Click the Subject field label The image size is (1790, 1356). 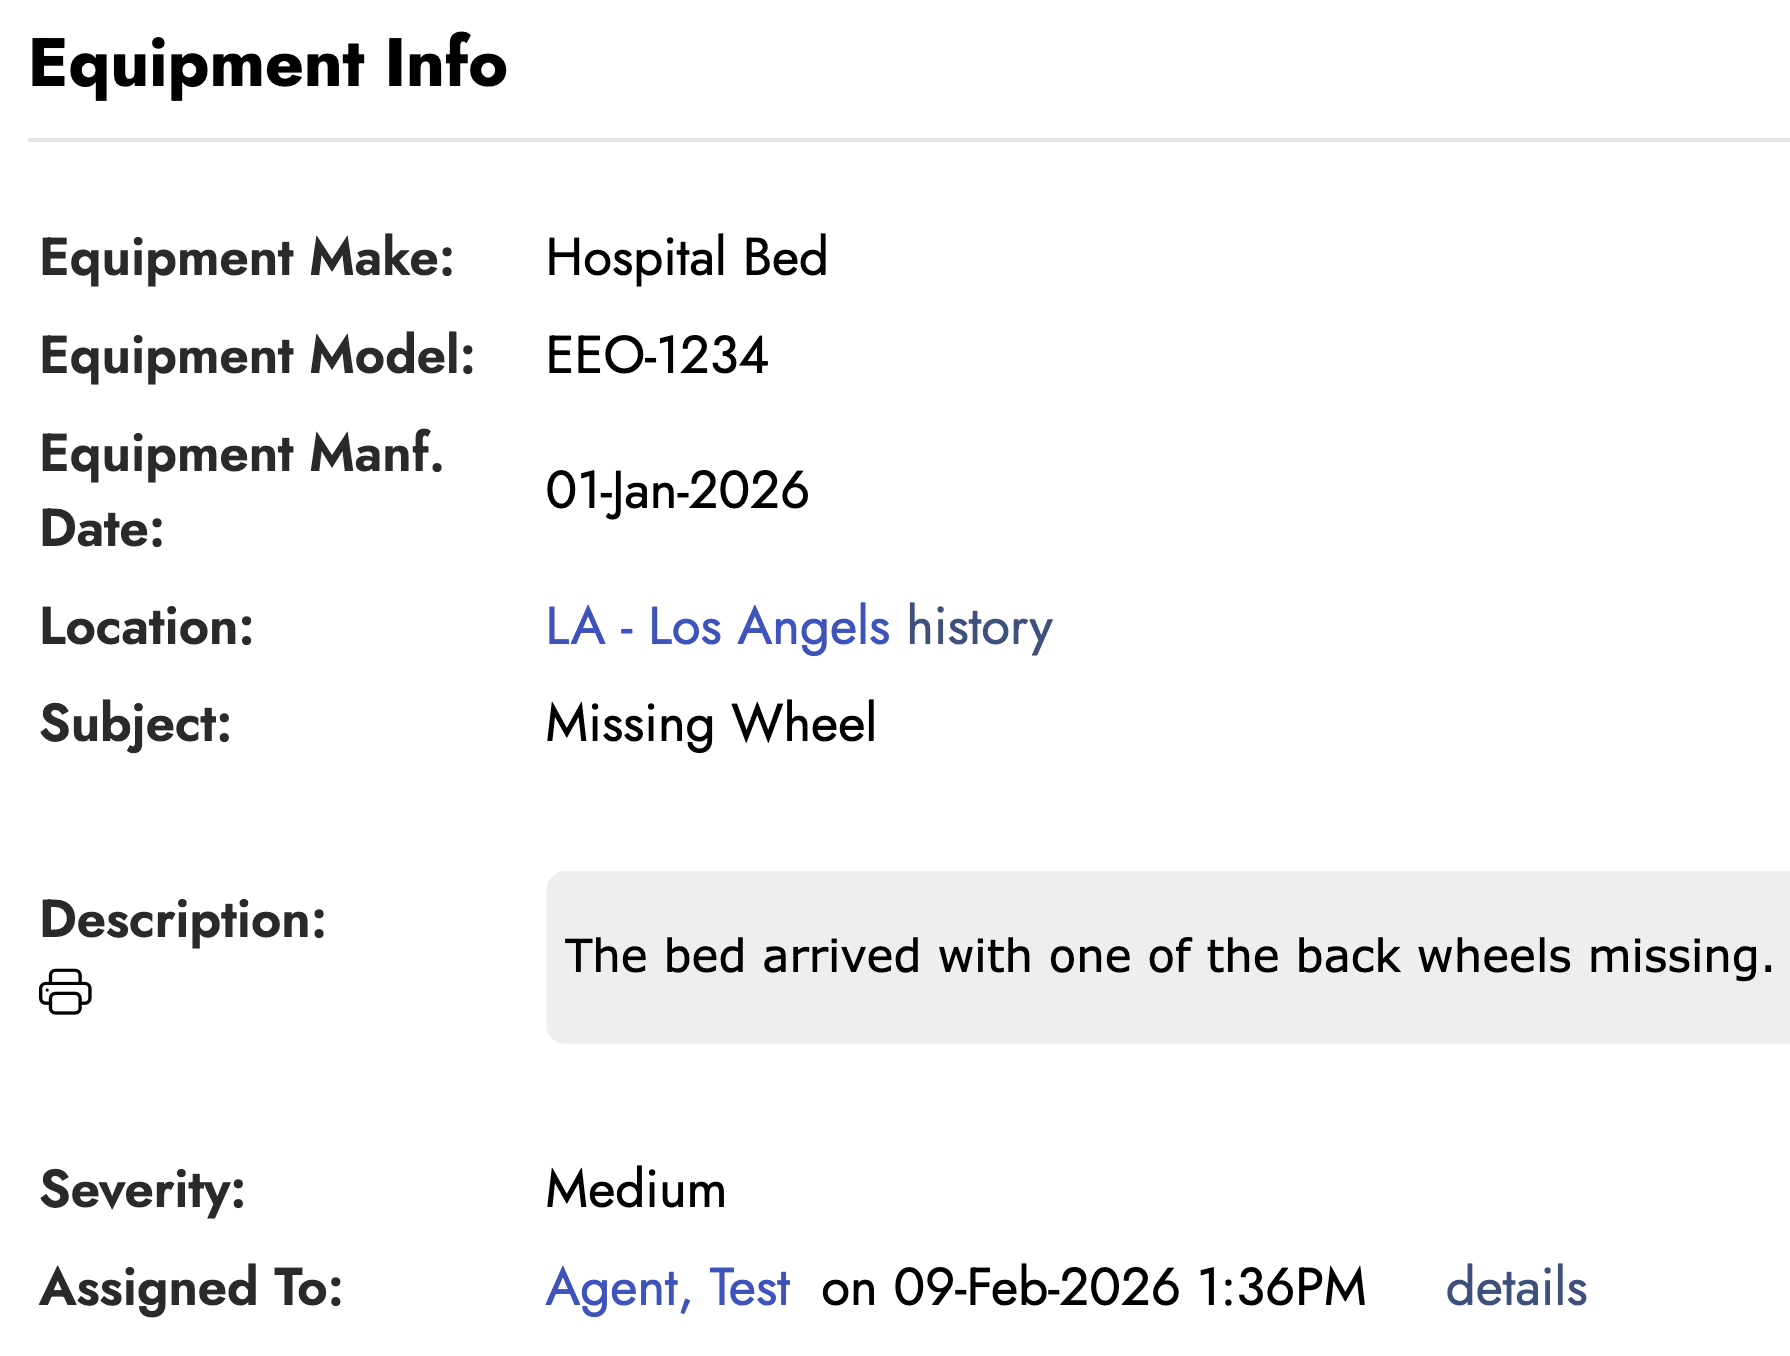coord(135,724)
